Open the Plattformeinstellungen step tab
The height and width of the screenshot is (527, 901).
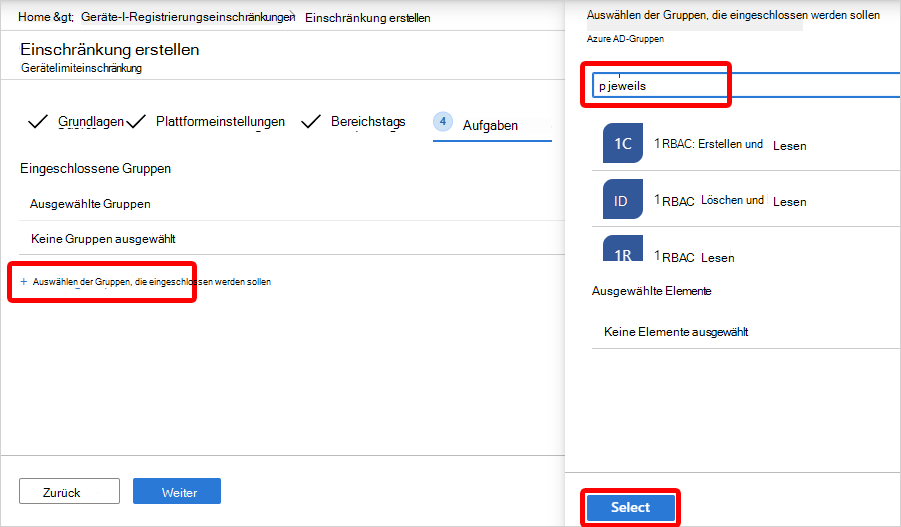(220, 122)
